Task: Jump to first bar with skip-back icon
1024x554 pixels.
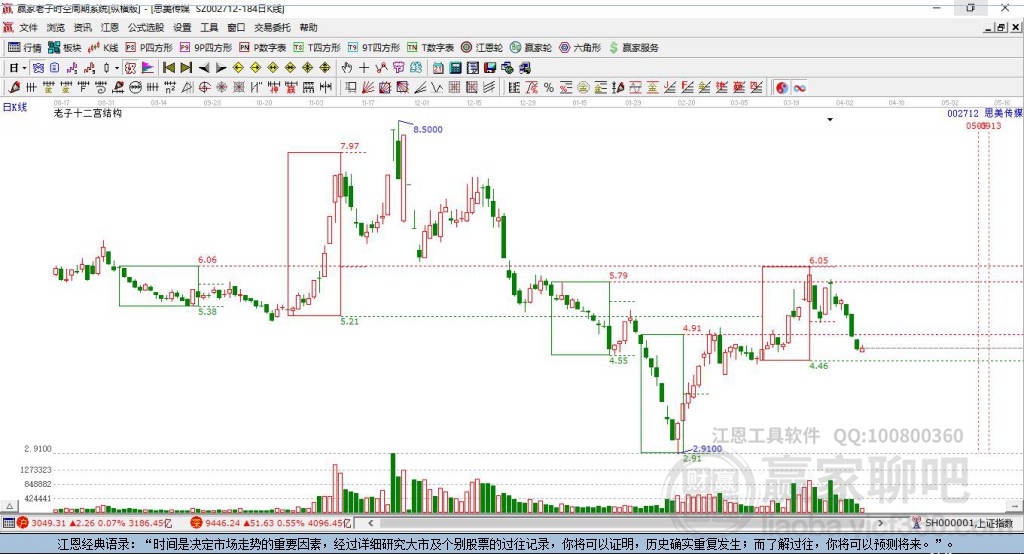Action: 168,68
